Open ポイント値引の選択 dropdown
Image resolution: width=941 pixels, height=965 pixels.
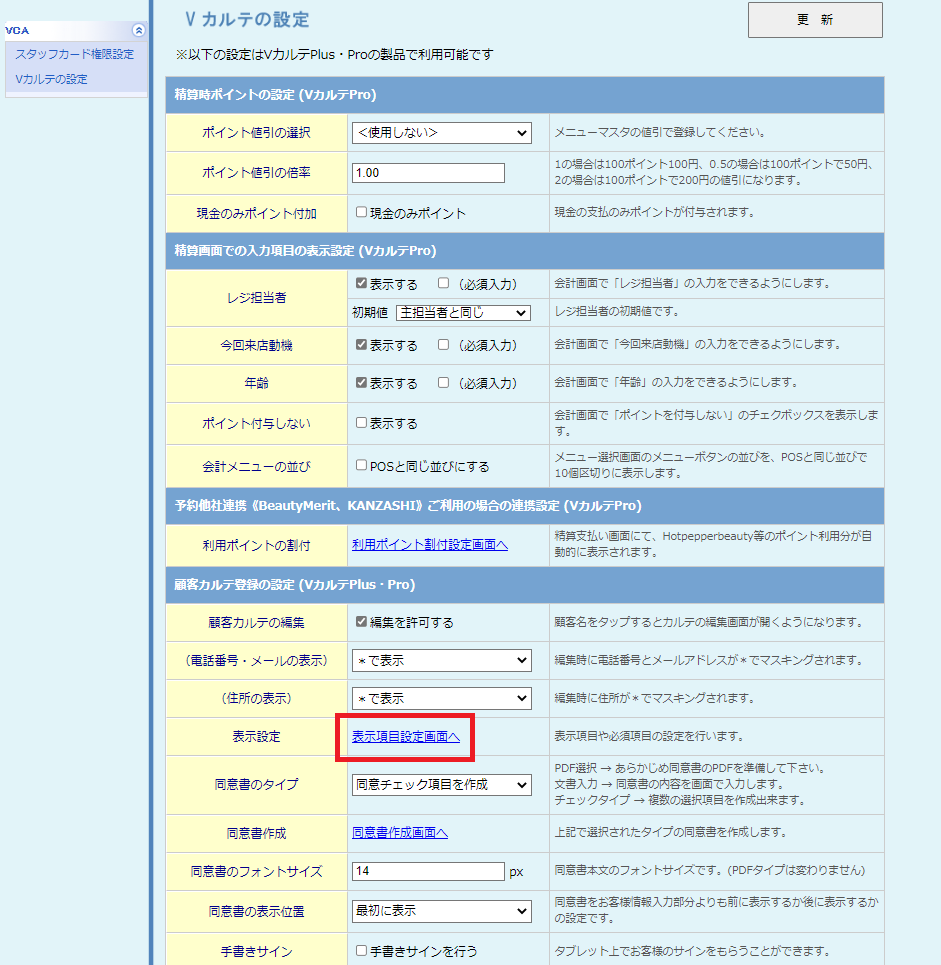tap(441, 133)
